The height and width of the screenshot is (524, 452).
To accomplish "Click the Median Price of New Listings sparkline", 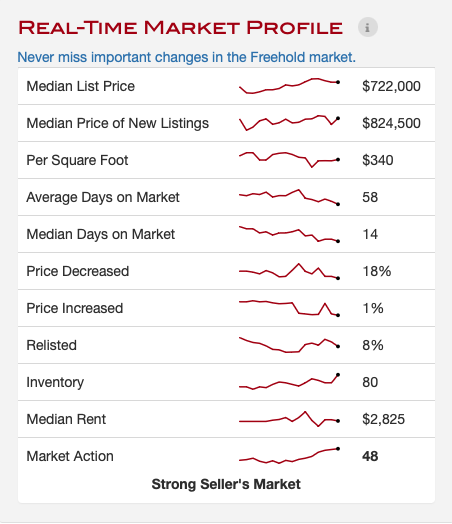I will click(290, 123).
